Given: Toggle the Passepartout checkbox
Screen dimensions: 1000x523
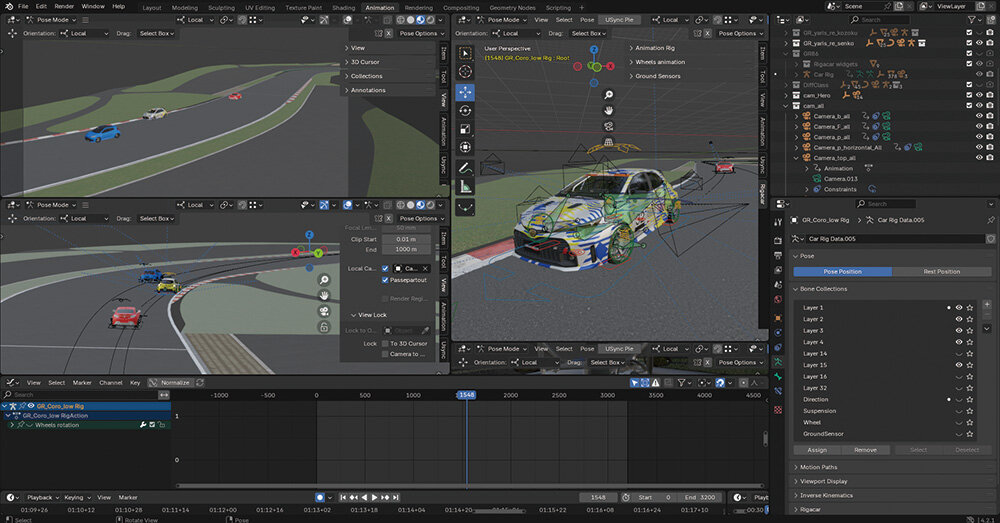Looking at the screenshot, I should [x=386, y=280].
